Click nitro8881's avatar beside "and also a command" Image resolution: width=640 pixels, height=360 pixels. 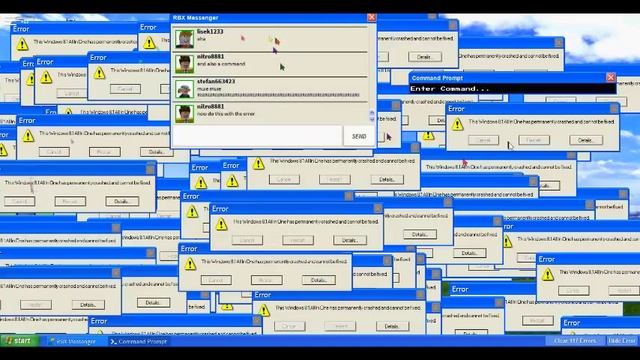pyautogui.click(x=184, y=64)
